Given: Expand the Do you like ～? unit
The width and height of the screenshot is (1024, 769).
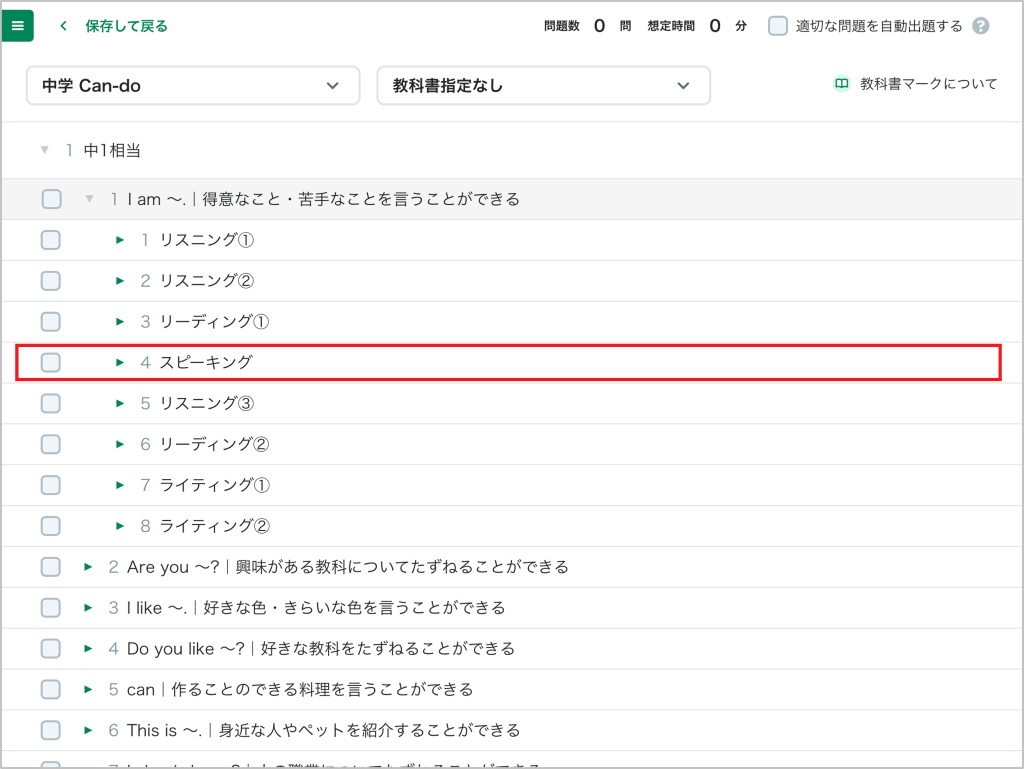Looking at the screenshot, I should tap(88, 649).
